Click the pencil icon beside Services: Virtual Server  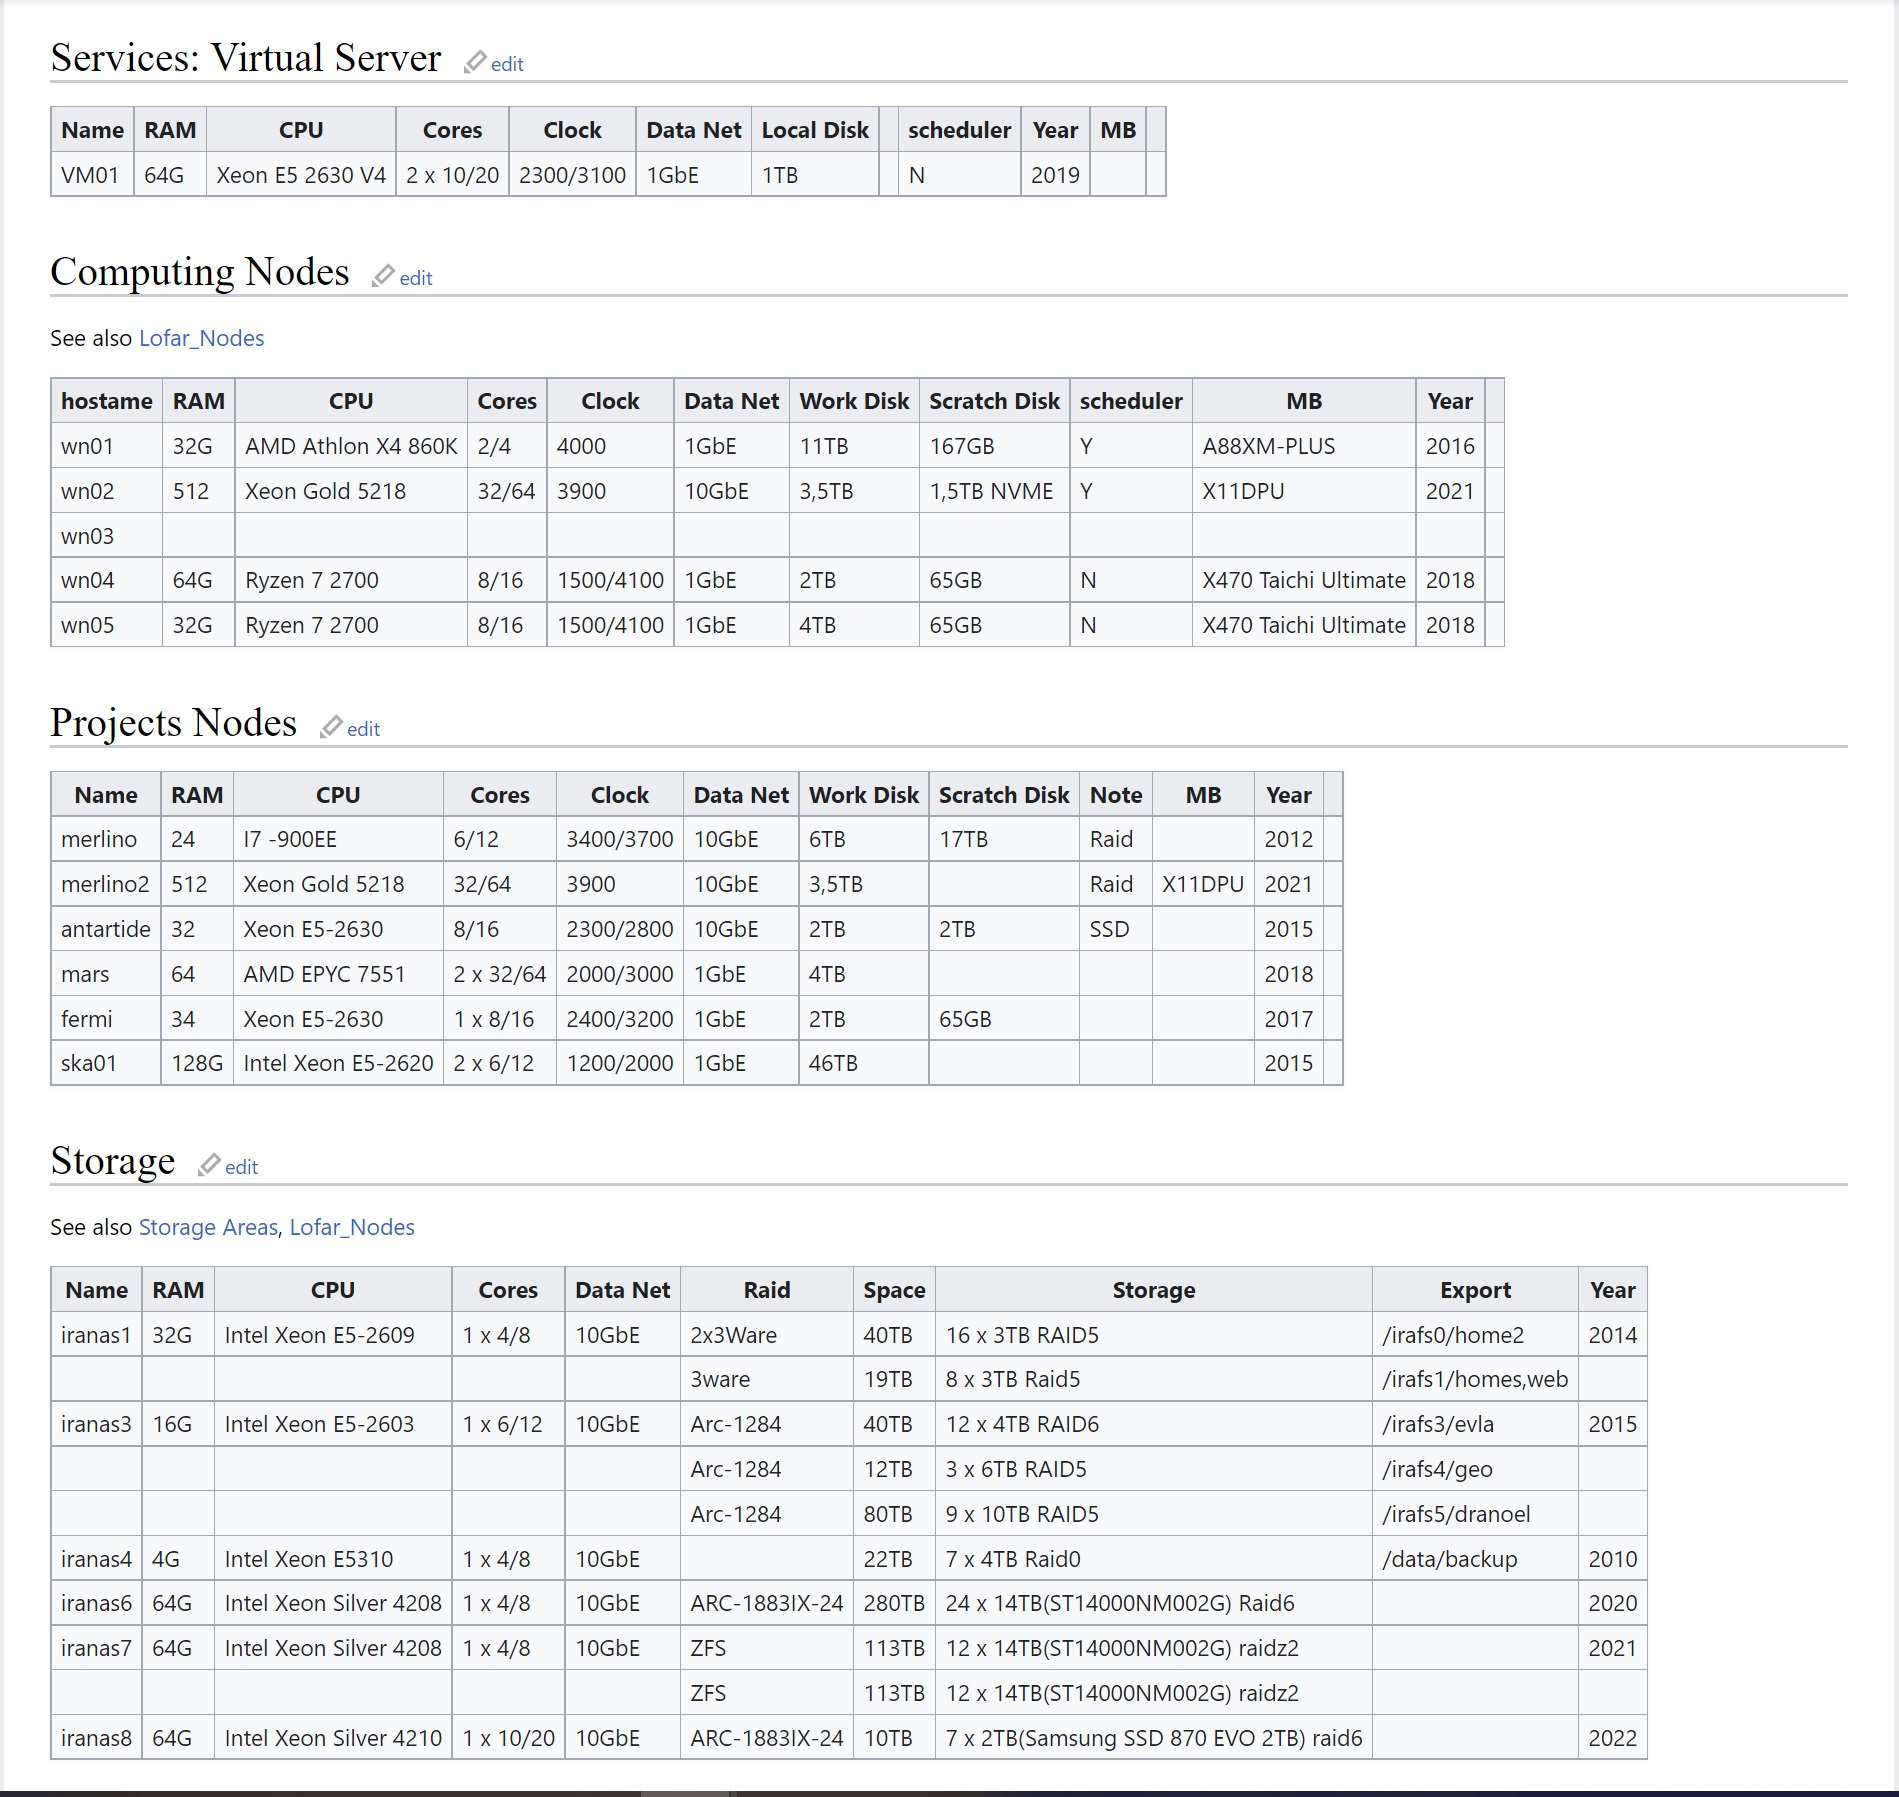pos(475,62)
